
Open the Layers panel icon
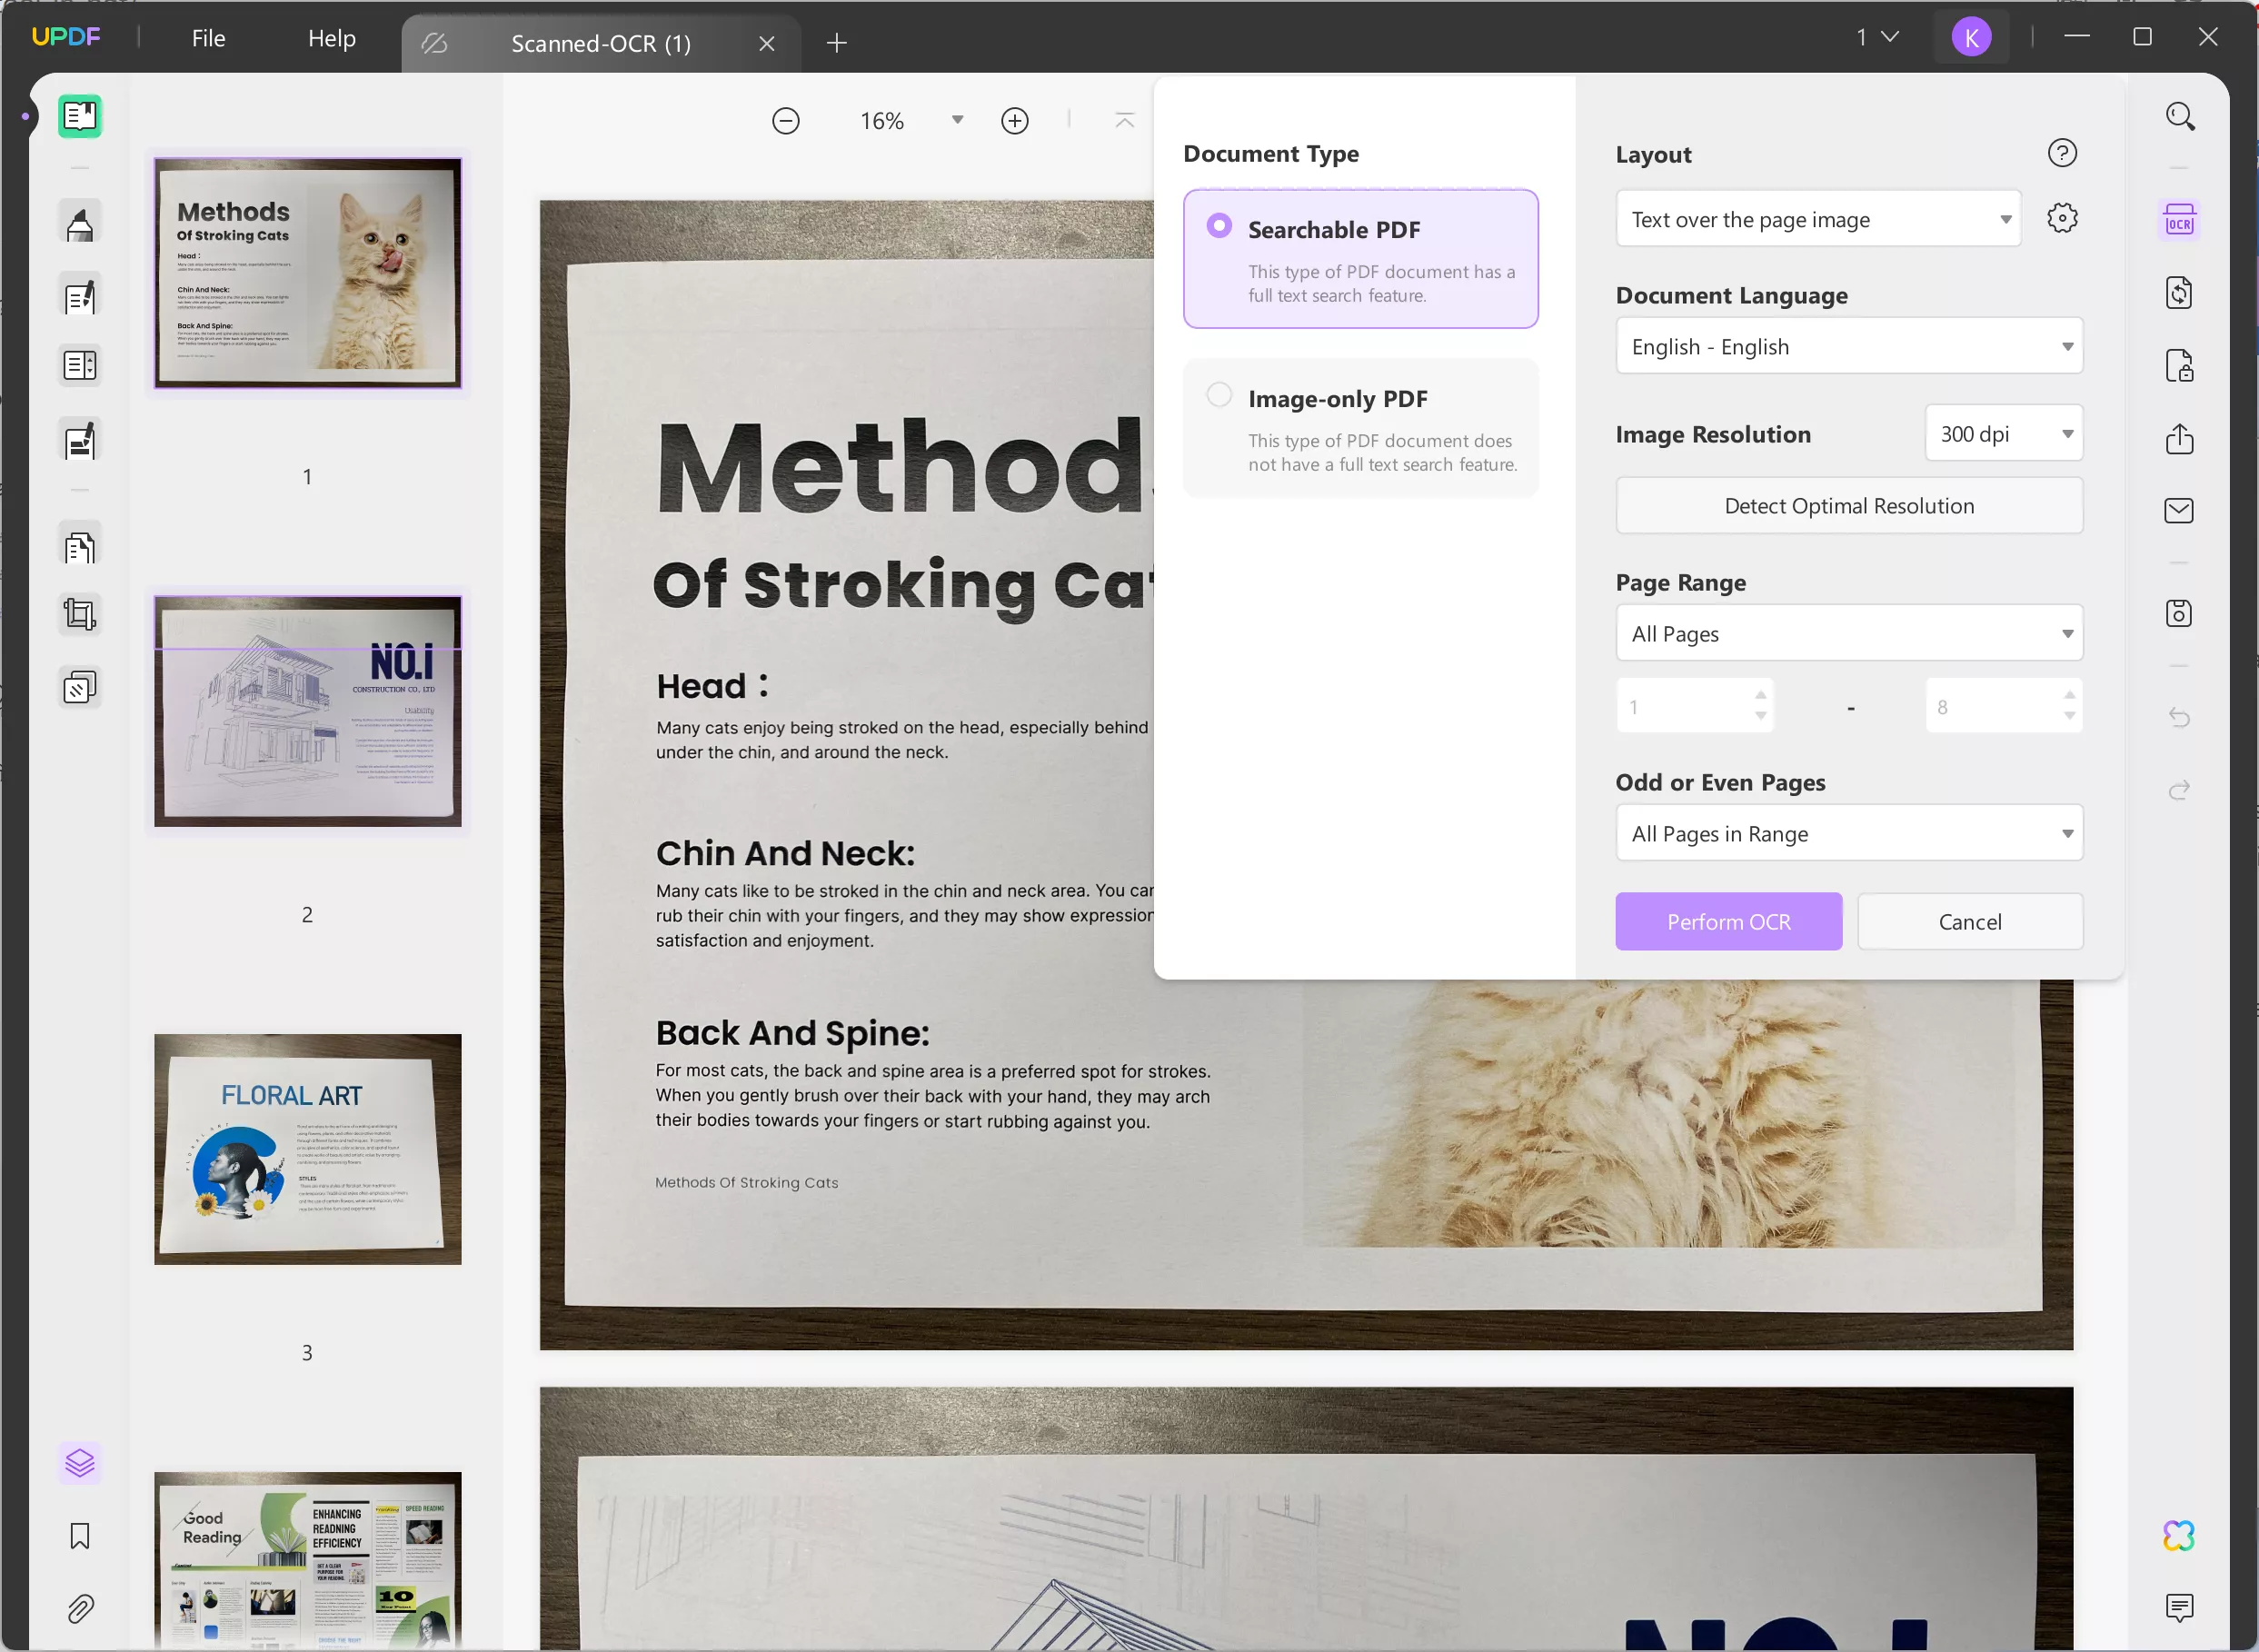pyautogui.click(x=80, y=1463)
